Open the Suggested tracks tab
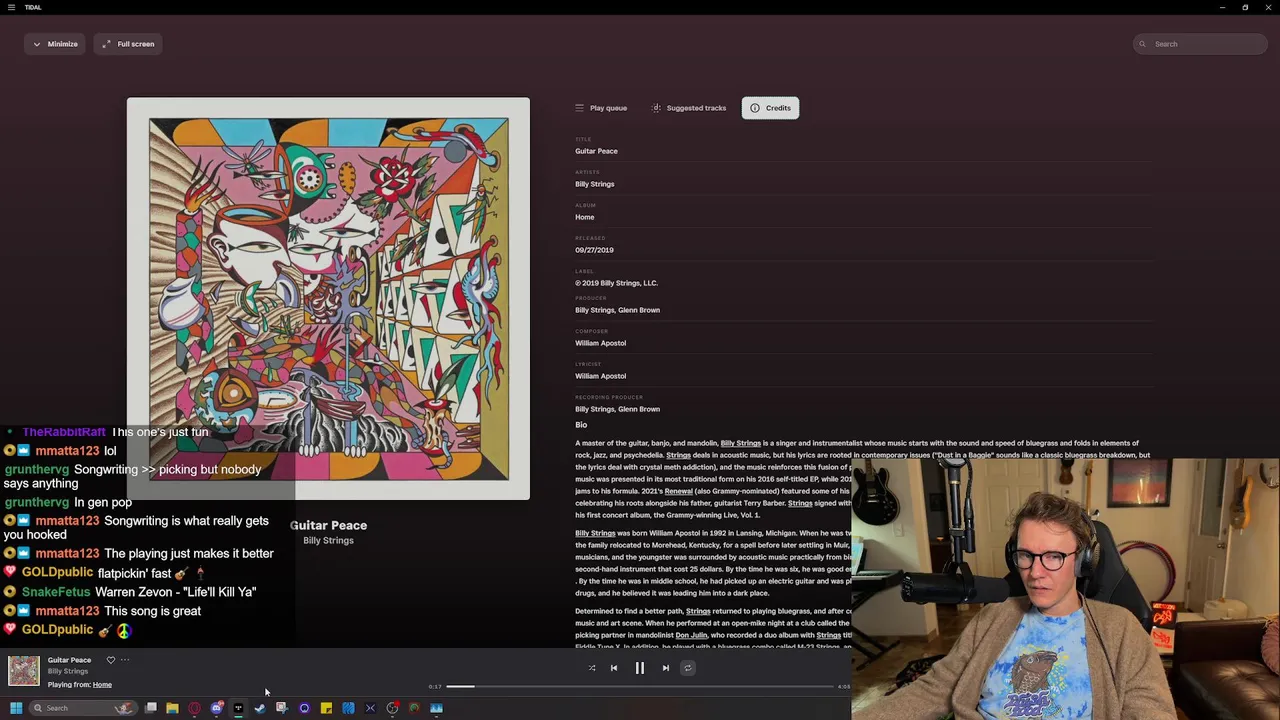1280x720 pixels. pyautogui.click(x=688, y=108)
